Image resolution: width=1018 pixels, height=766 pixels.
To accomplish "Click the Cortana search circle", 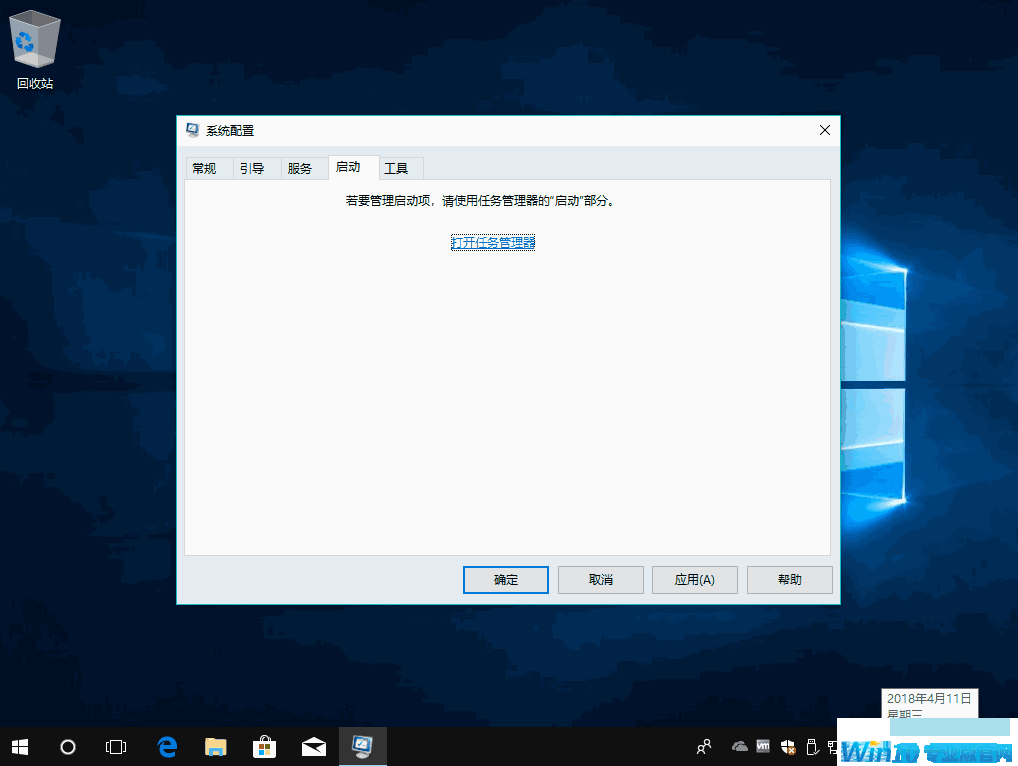I will [68, 746].
